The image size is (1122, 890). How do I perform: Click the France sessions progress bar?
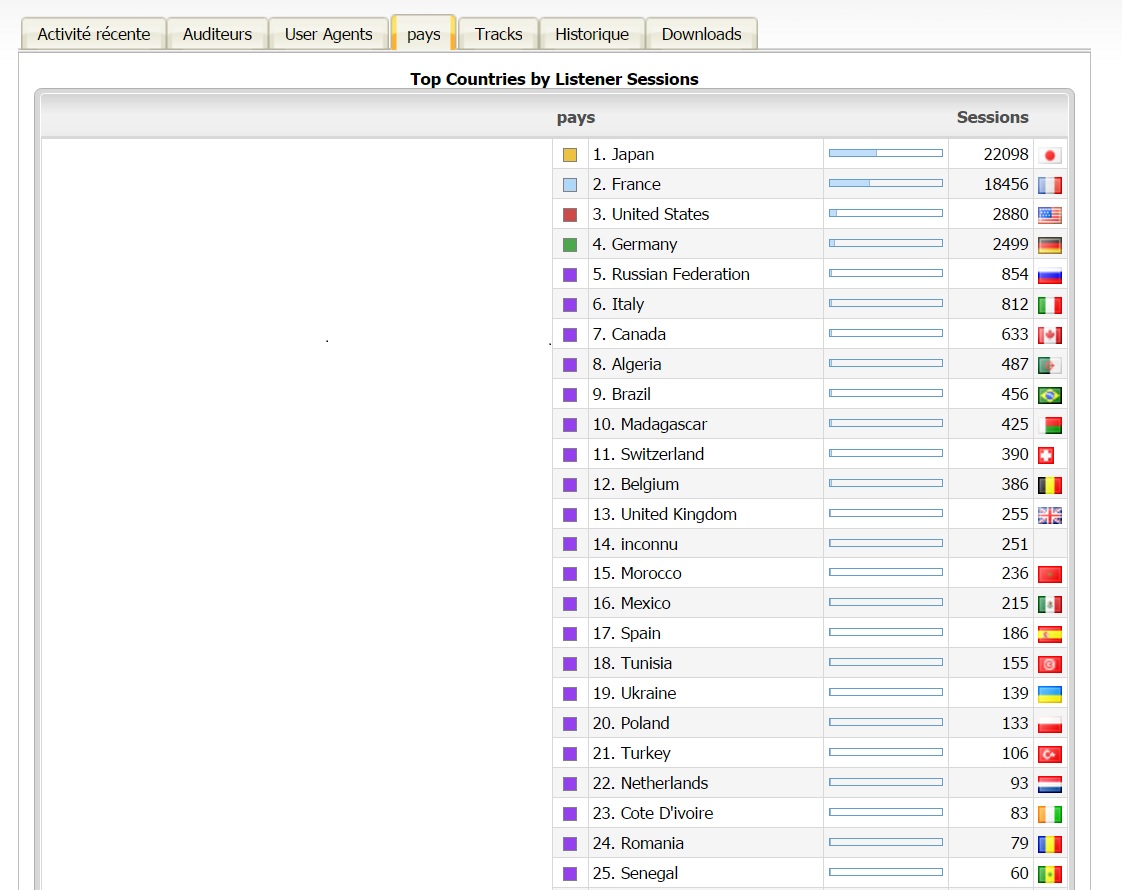coord(885,184)
